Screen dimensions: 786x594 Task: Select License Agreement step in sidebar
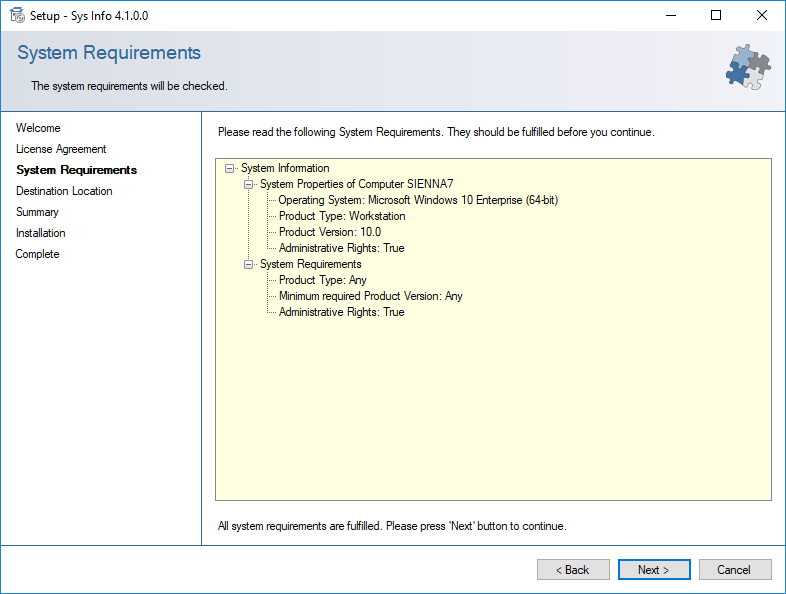click(x=61, y=149)
